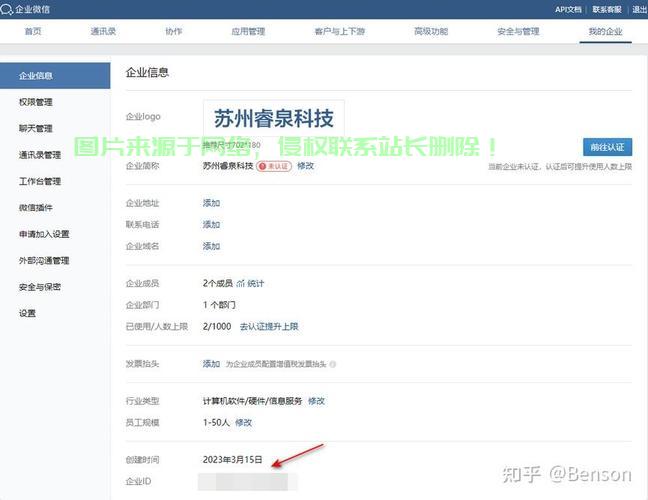Click the 1 个部门 department count
This screenshot has width=648, height=500.
[x=219, y=305]
